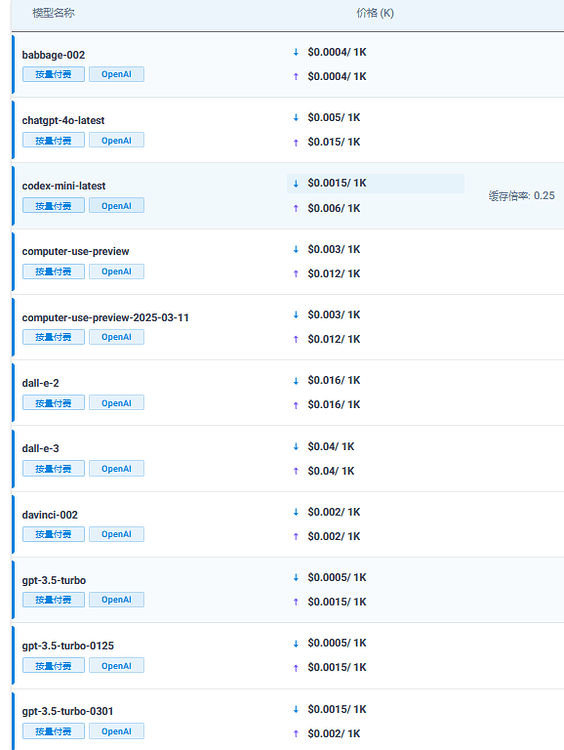
Task: Click davinci-002 input price $0.002/ 1K
Action: [334, 512]
